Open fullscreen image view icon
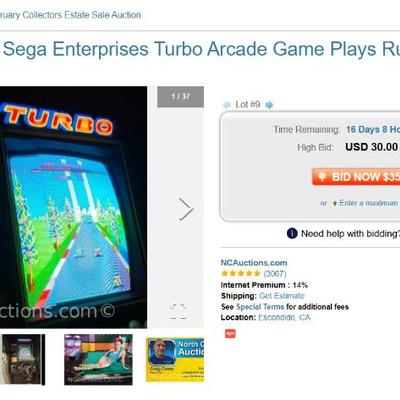Screen dimensions: 400x400 (178, 311)
